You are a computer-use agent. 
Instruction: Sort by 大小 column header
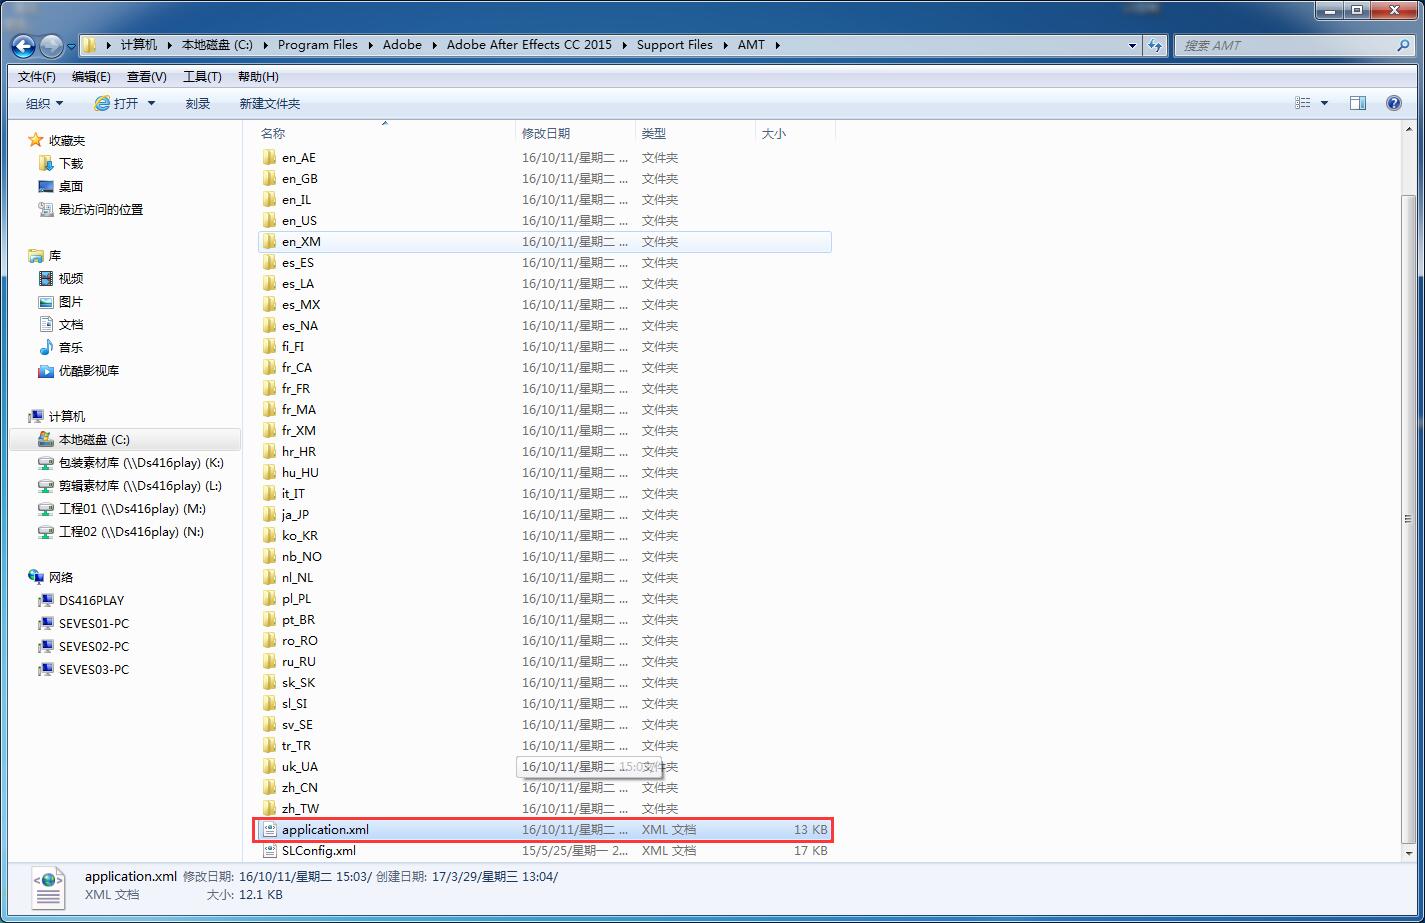[795, 133]
